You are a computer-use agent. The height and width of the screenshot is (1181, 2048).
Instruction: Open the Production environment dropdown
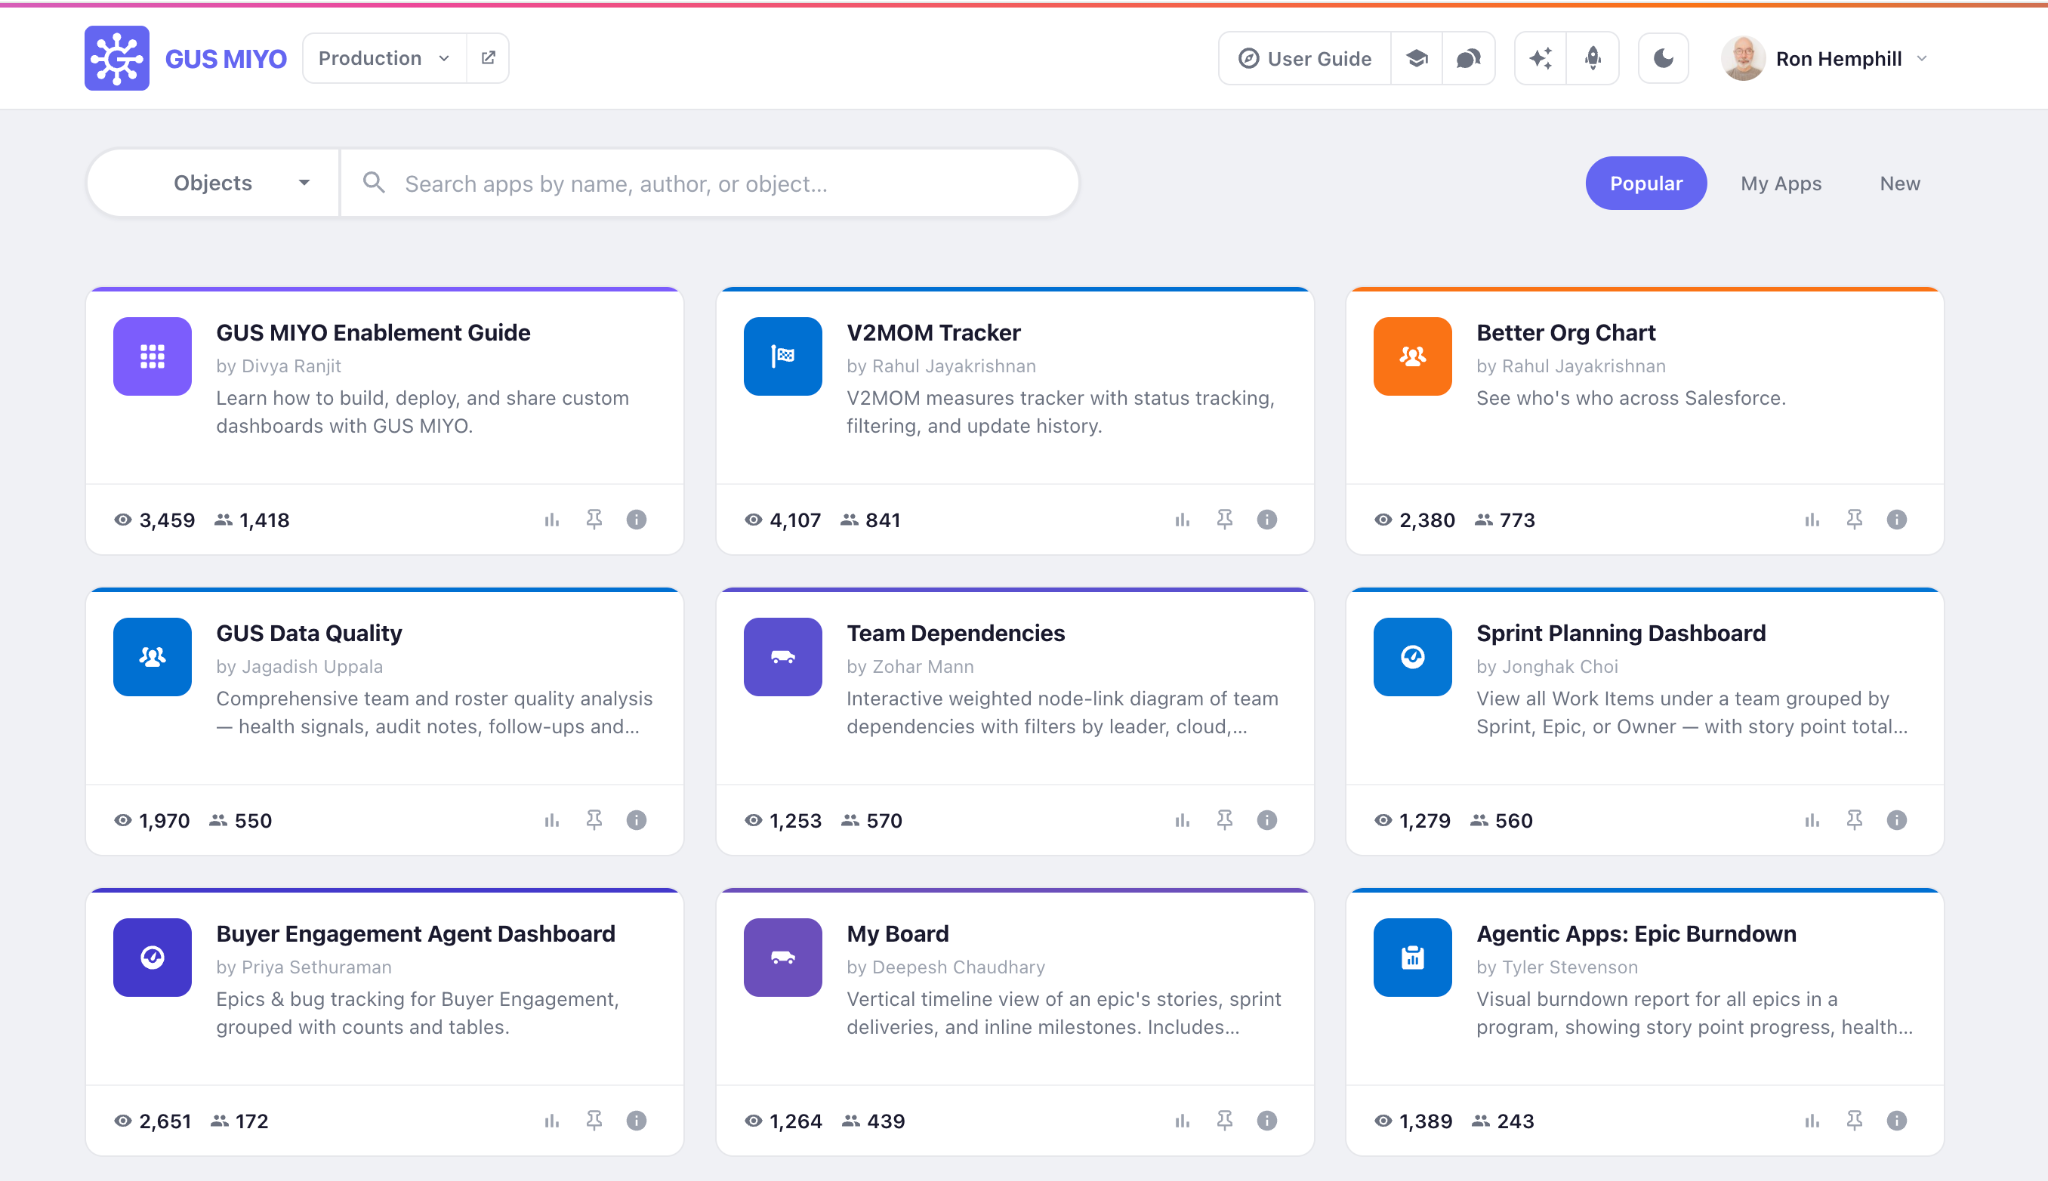(x=384, y=58)
